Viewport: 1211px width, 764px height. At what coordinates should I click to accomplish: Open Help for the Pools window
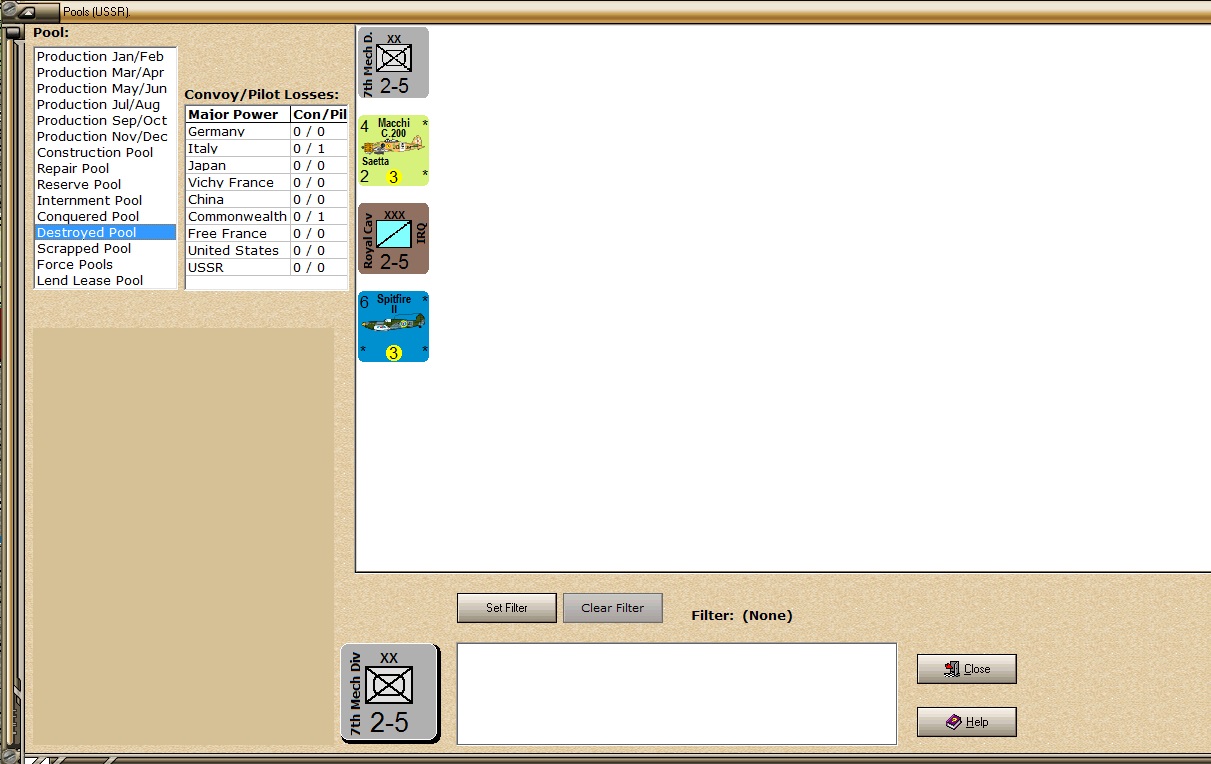pyautogui.click(x=967, y=722)
